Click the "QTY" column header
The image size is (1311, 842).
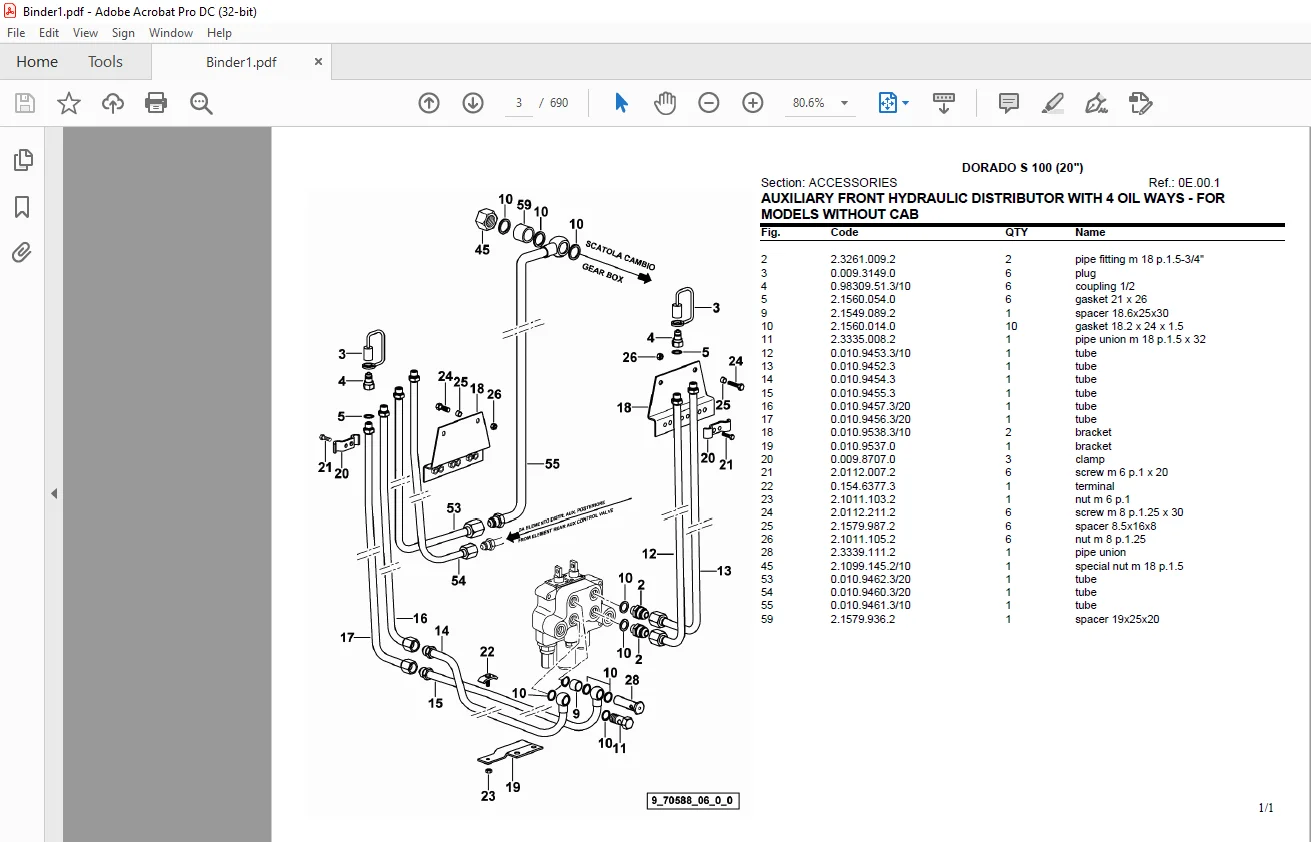click(x=1016, y=232)
